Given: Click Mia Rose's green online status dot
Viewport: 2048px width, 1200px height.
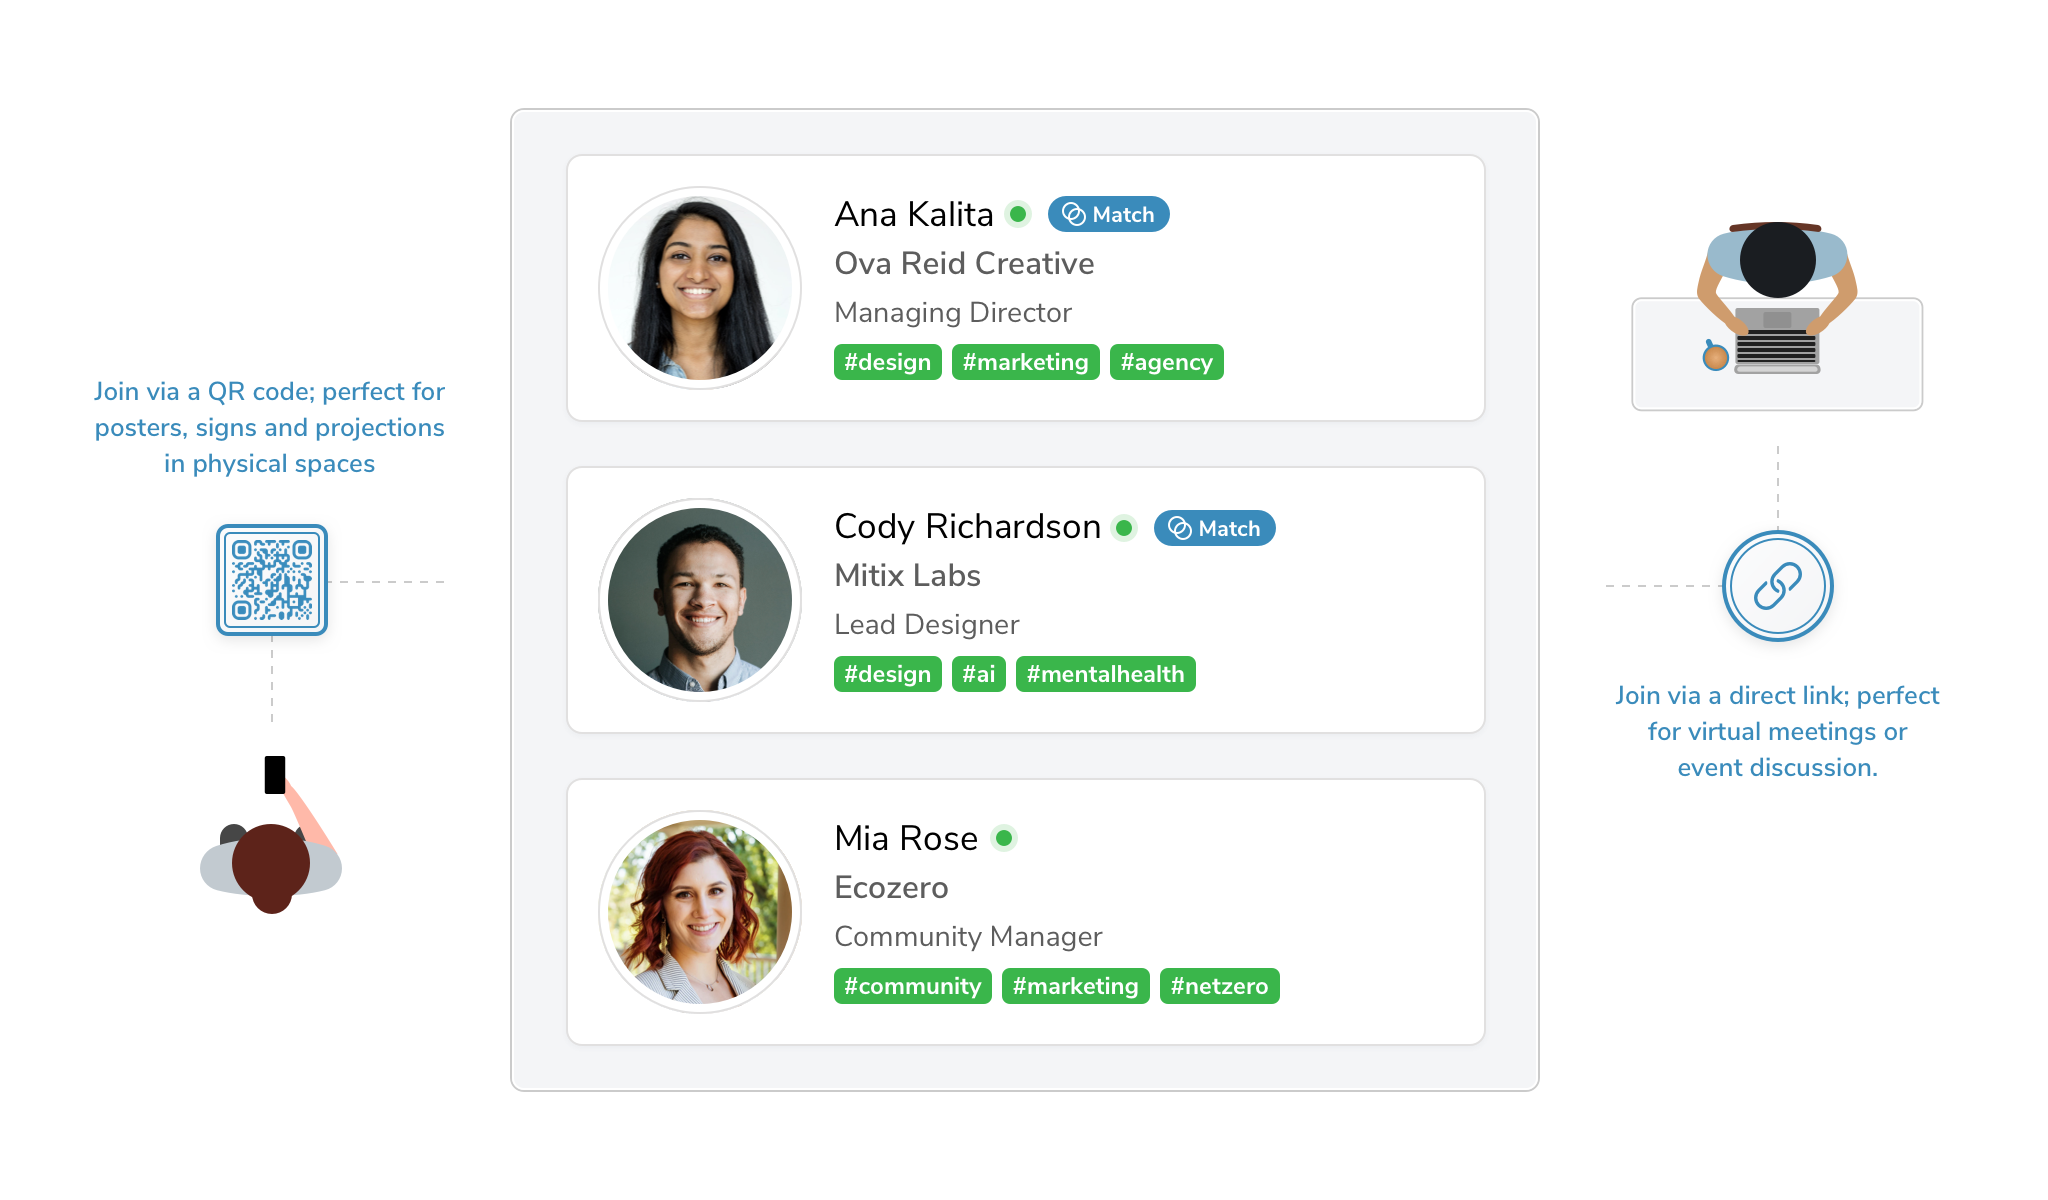Looking at the screenshot, I should [x=1004, y=838].
